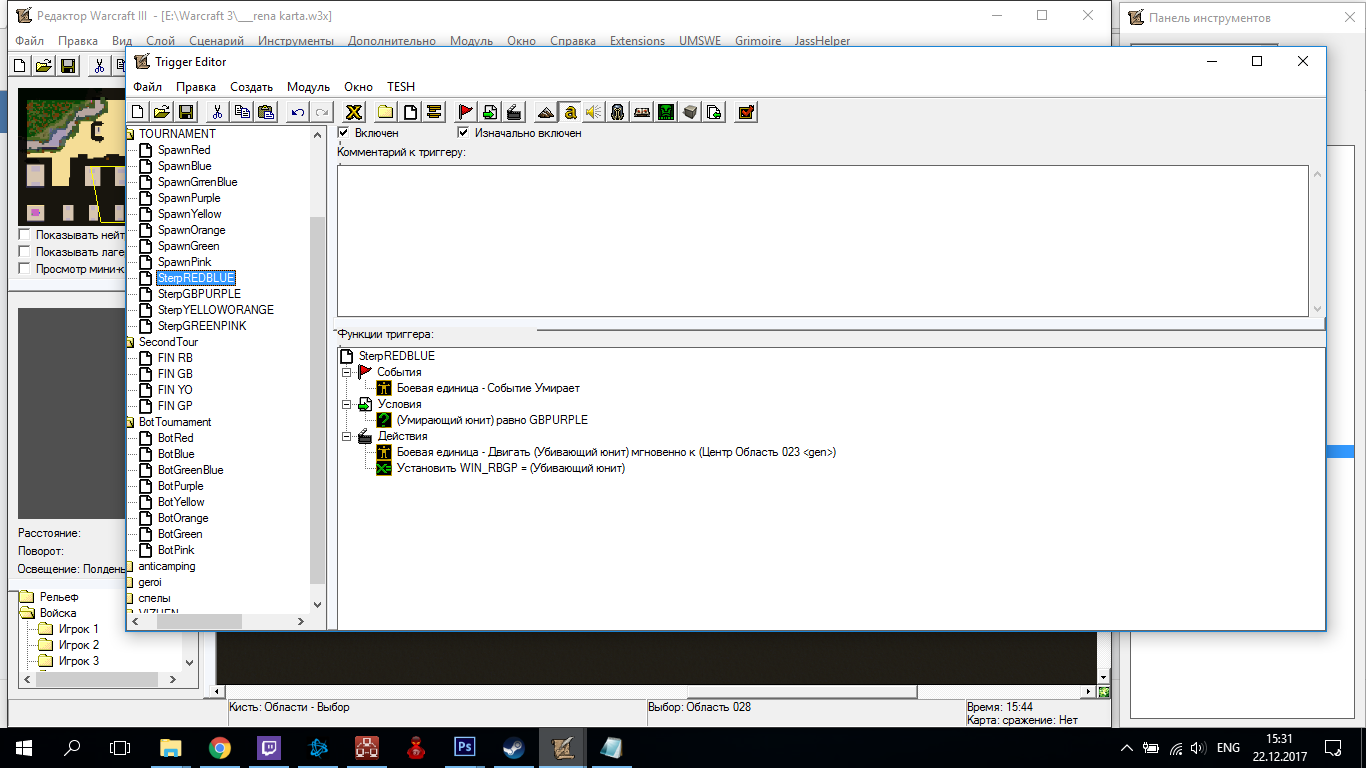Open Terrain Editor module icon
The height and width of the screenshot is (768, 1366).
pyautogui.click(x=545, y=112)
